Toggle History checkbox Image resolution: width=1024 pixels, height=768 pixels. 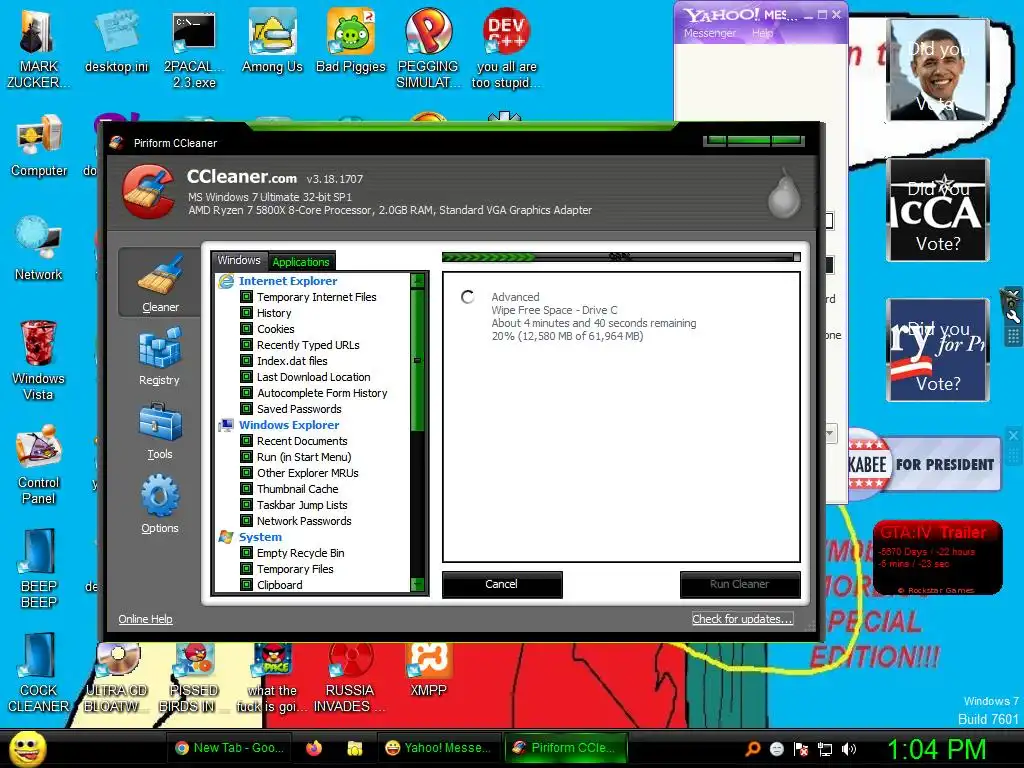246,313
